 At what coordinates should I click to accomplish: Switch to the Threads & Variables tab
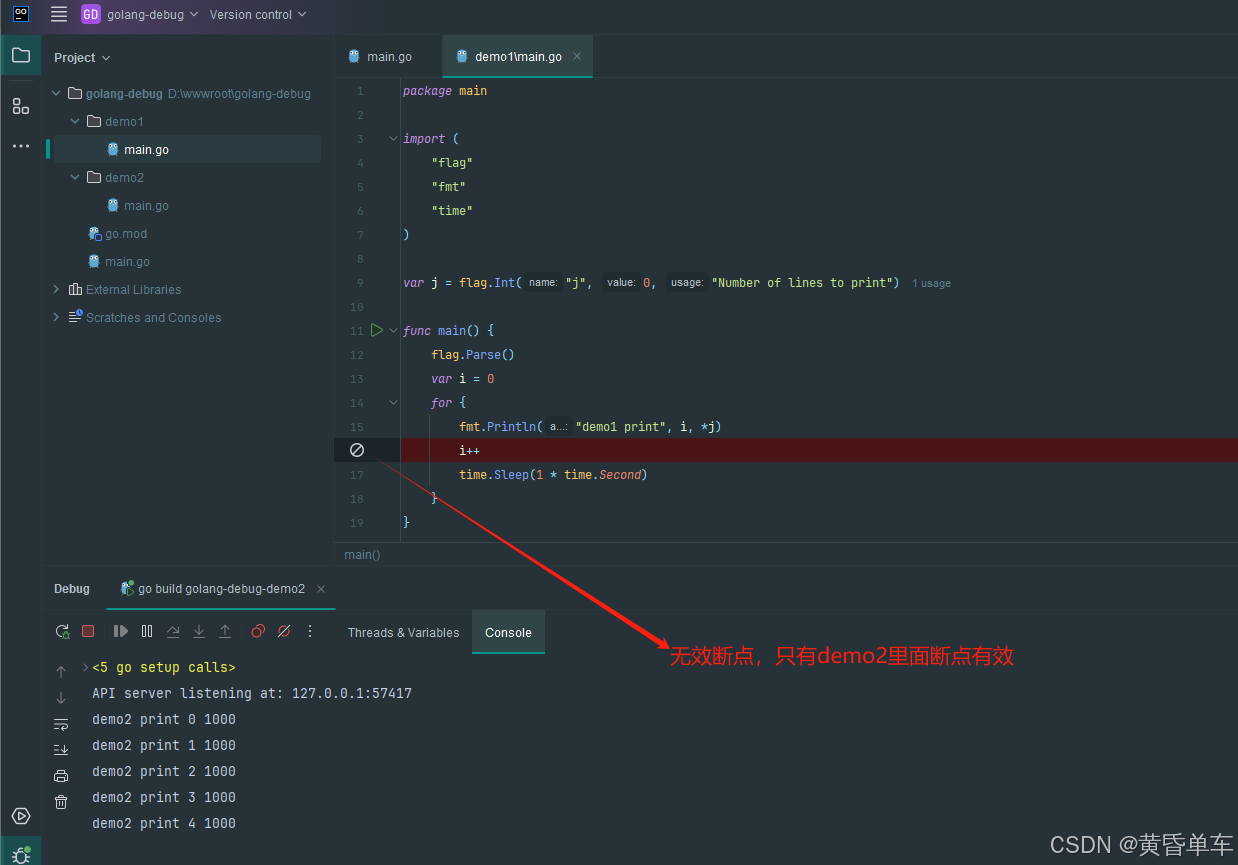[x=403, y=632]
